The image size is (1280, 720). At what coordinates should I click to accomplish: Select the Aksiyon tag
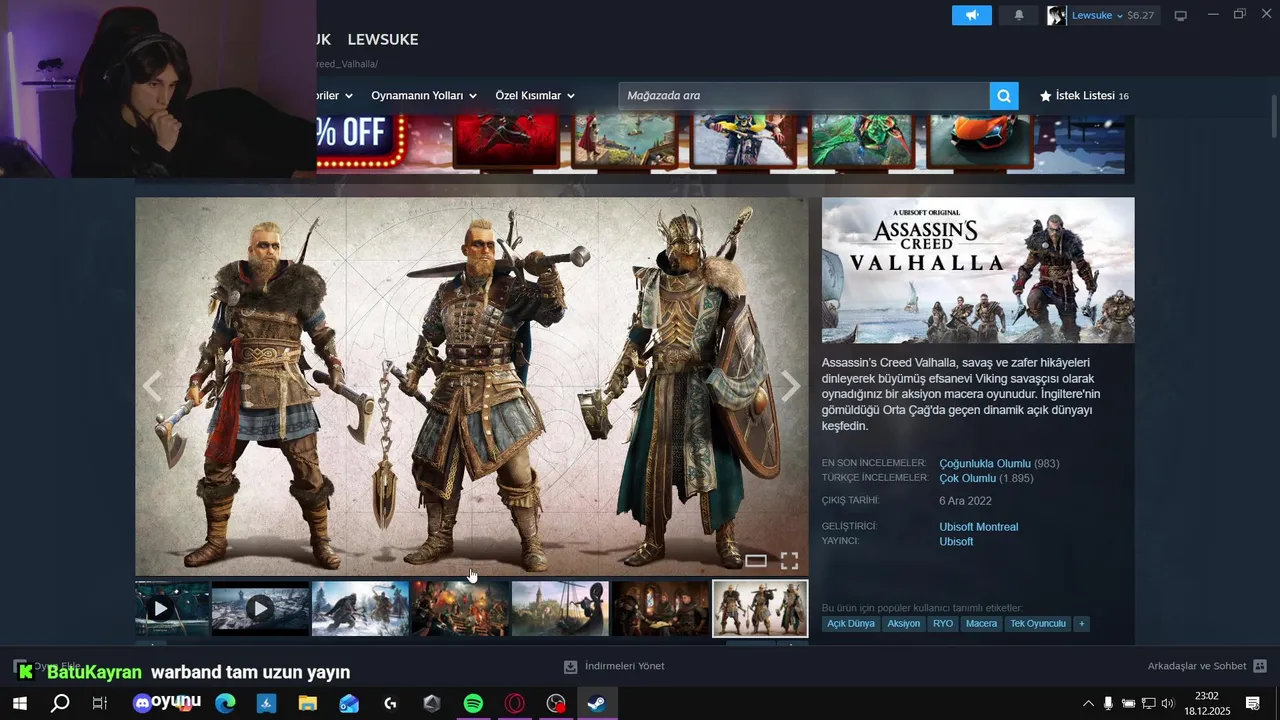point(904,623)
